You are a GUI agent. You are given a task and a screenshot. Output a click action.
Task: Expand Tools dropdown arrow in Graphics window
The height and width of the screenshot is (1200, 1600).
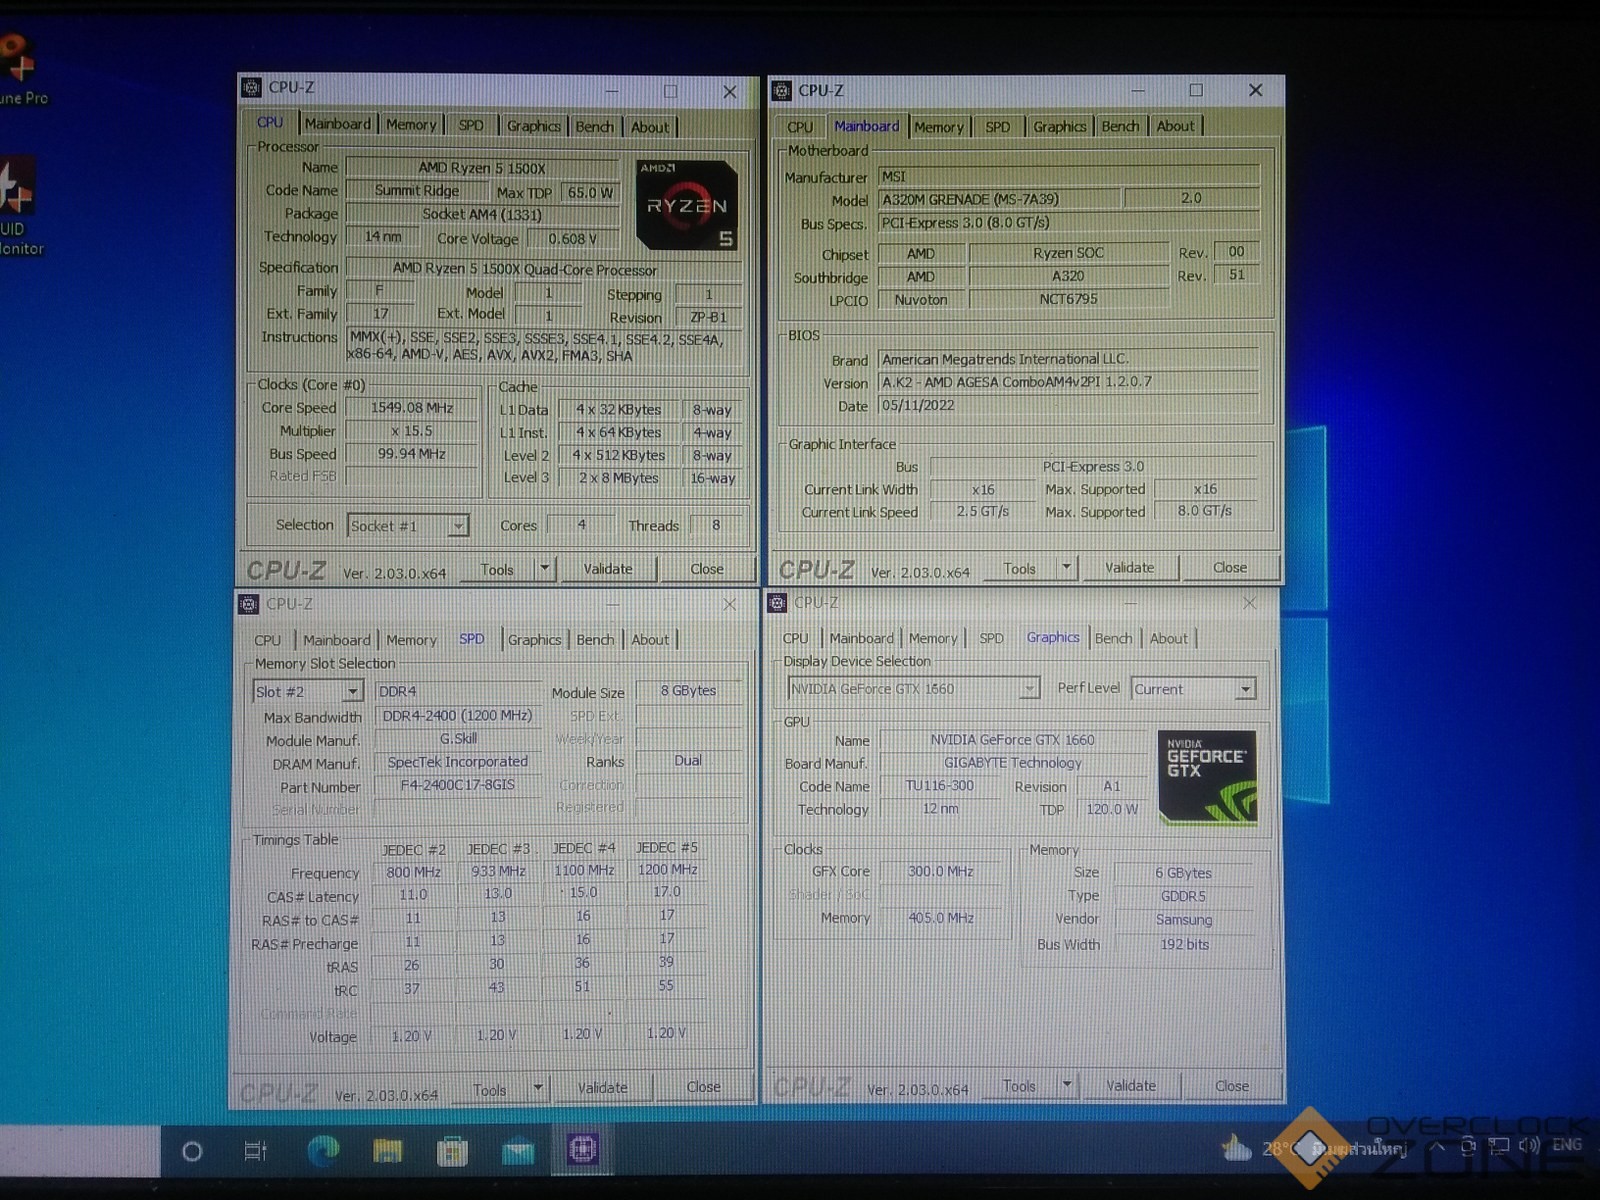click(x=1067, y=1085)
